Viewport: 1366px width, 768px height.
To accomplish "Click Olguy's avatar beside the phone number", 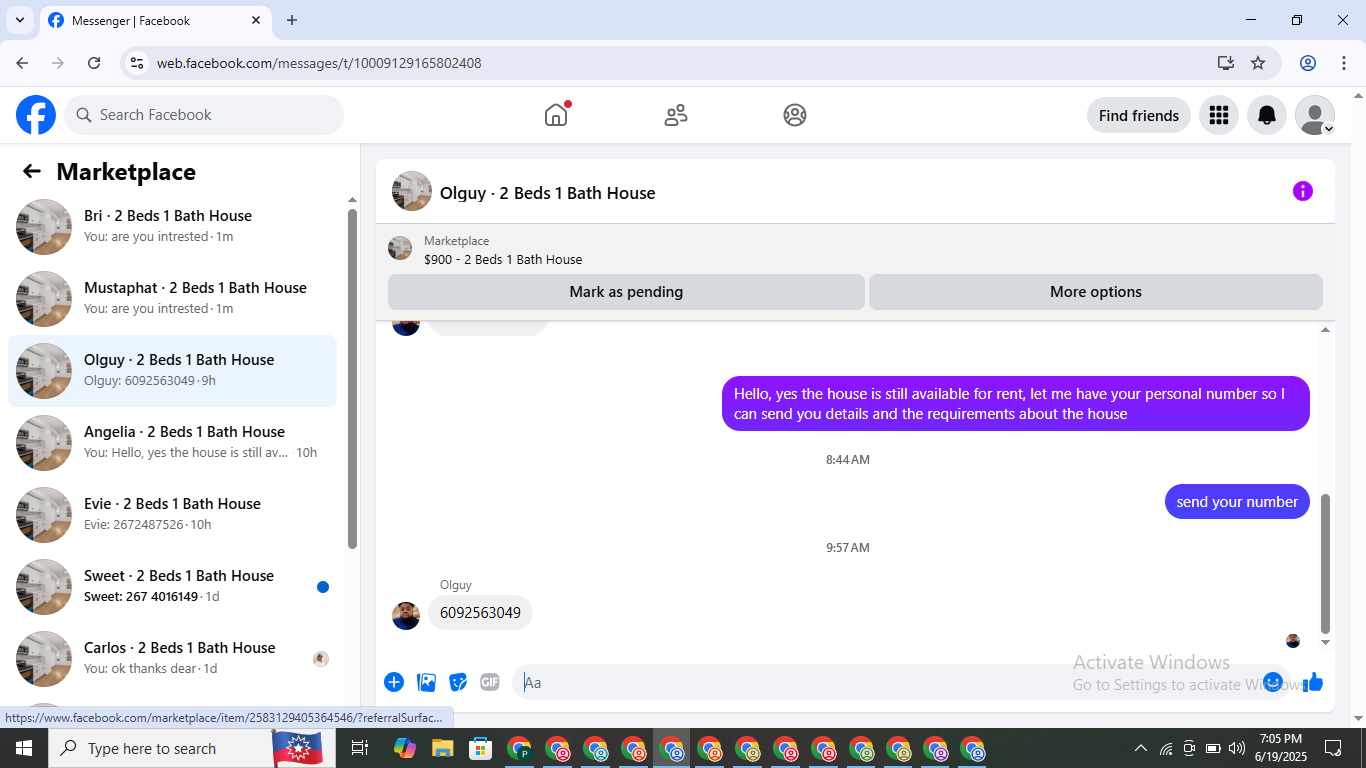I will click(x=406, y=616).
